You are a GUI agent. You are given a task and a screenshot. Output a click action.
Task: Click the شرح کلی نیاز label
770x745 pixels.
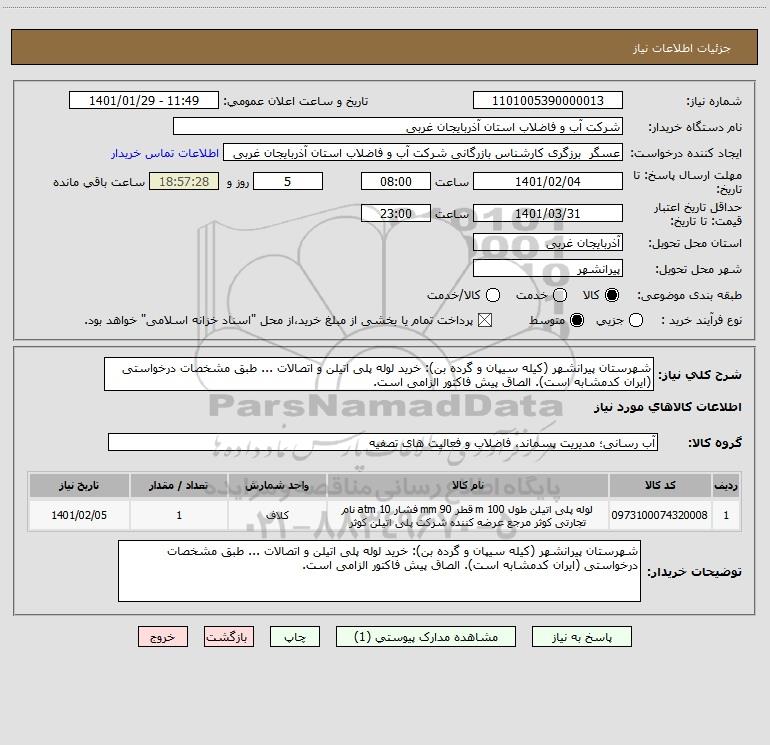(700, 375)
